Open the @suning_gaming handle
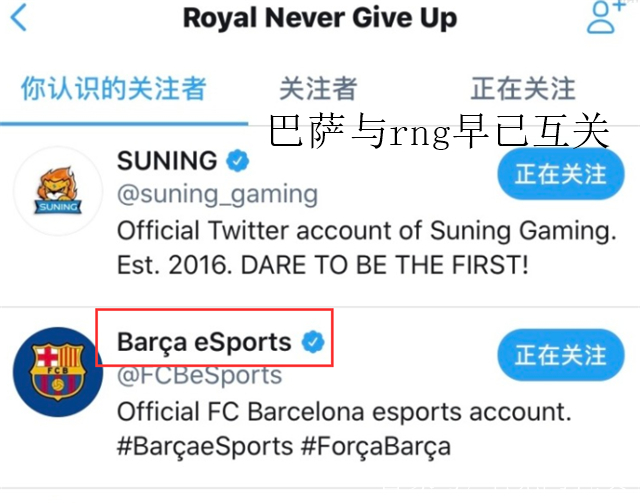This screenshot has width=640, height=503. pos(218,195)
